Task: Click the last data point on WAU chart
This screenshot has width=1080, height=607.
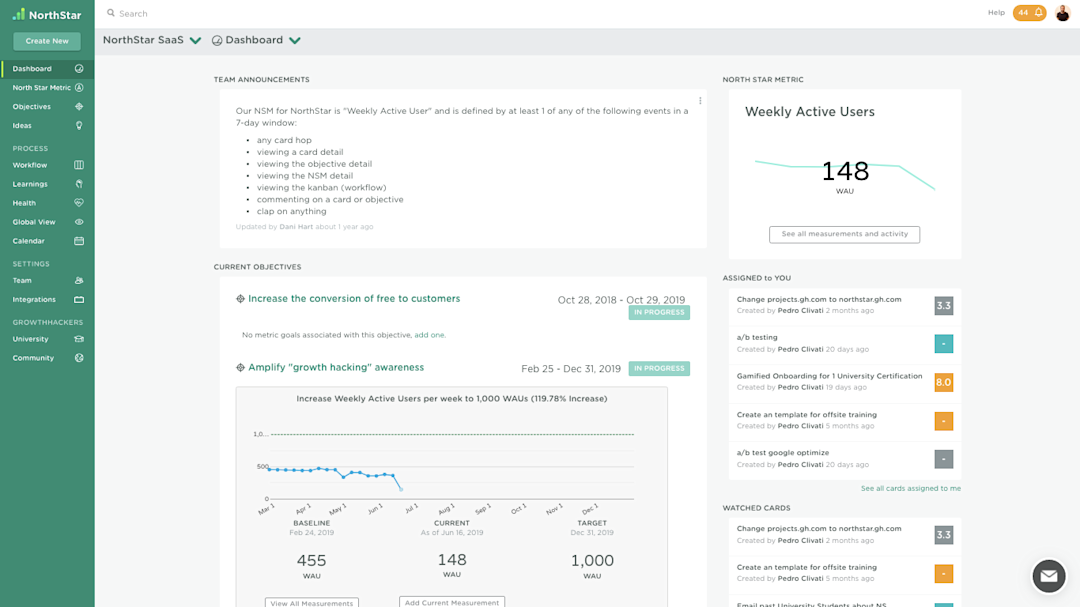Action: [402, 489]
